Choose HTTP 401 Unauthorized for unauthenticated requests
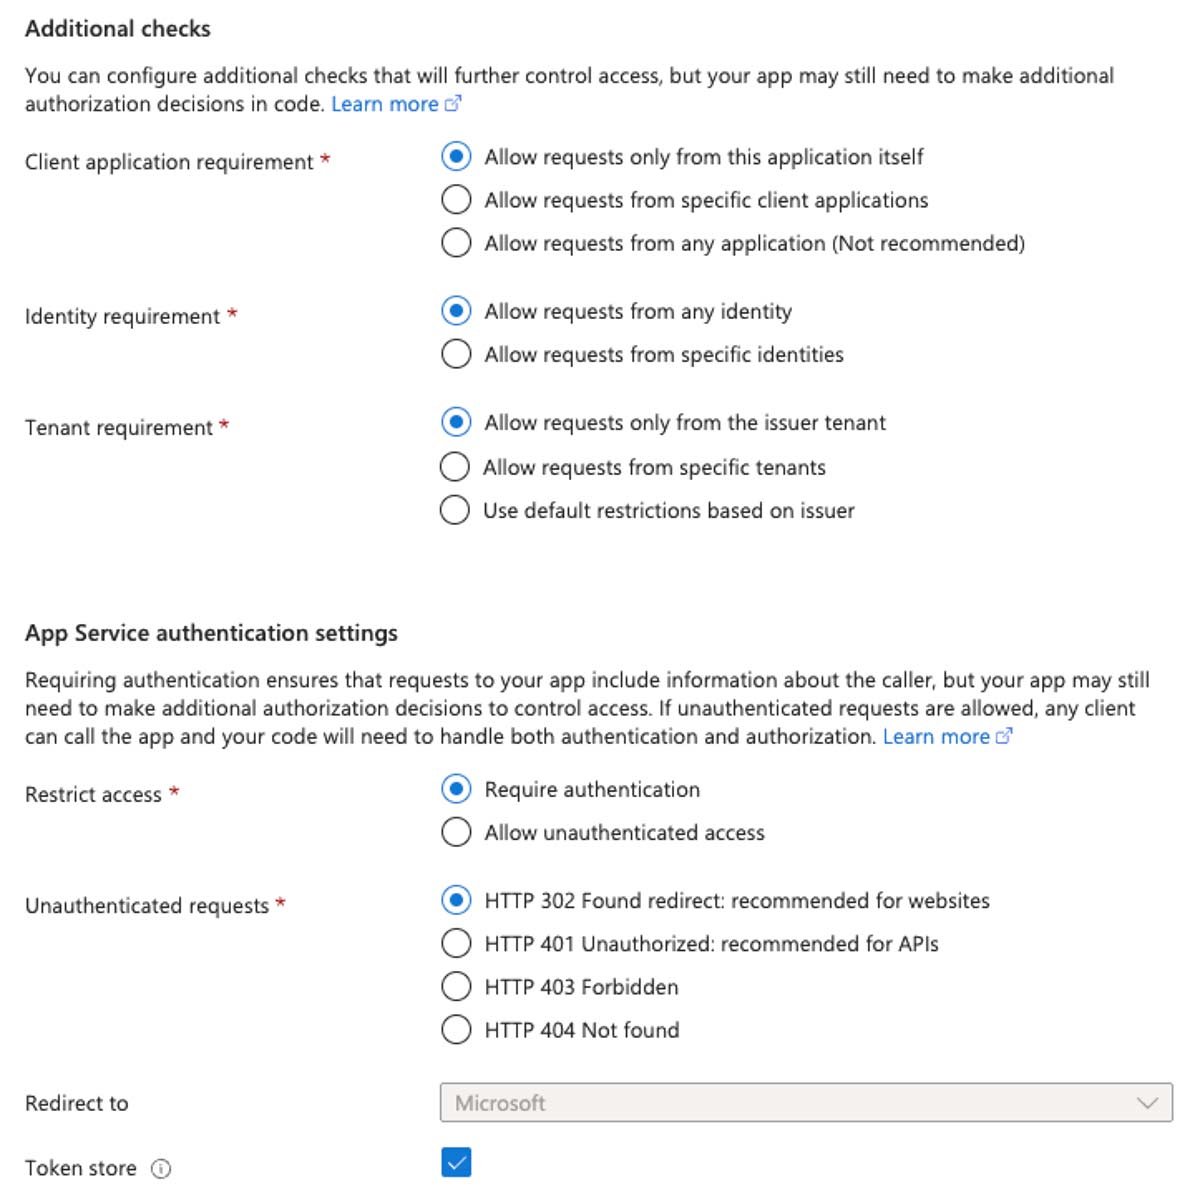The height and width of the screenshot is (1202, 1200). [456, 942]
